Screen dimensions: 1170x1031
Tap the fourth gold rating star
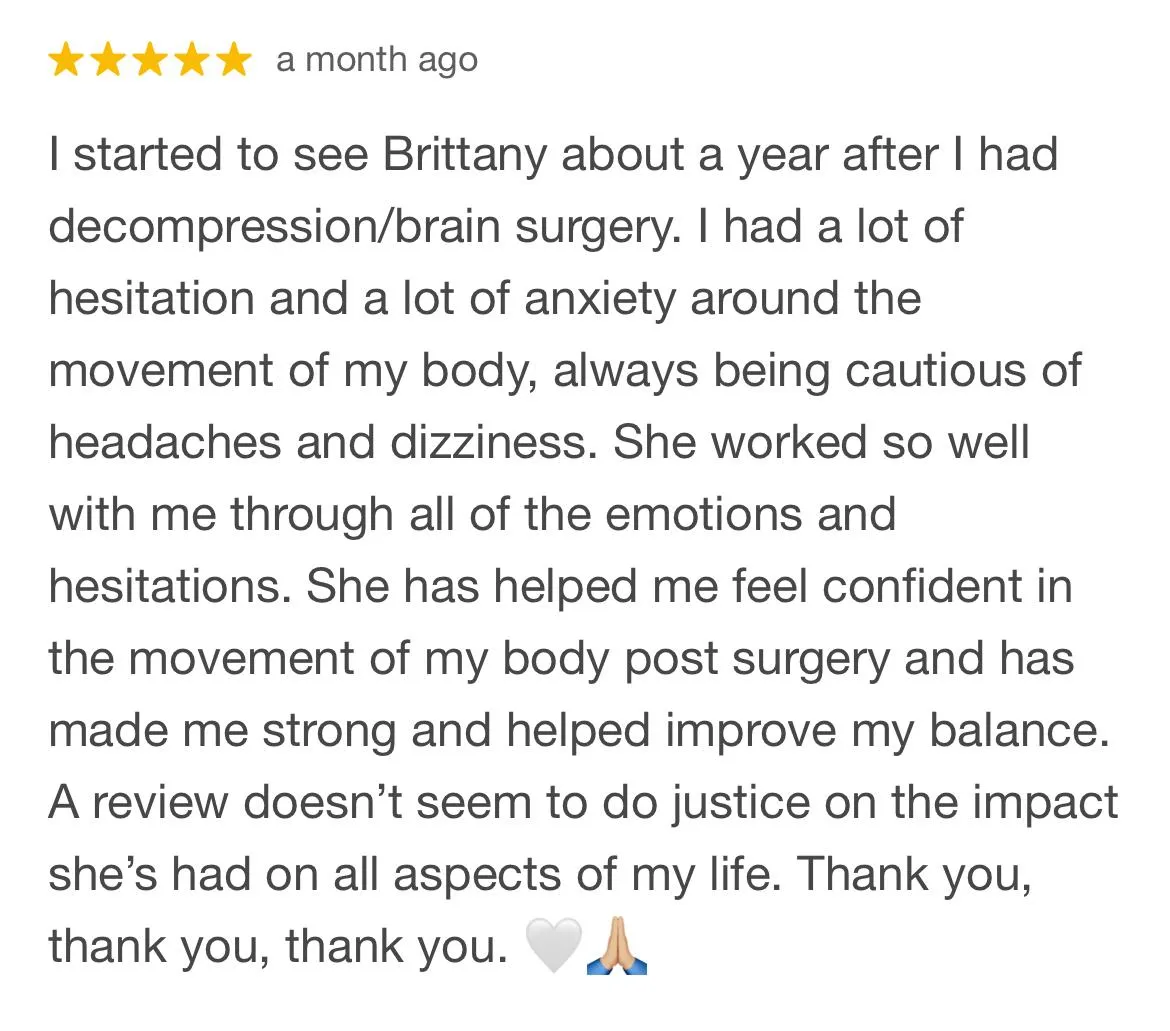pyautogui.click(x=193, y=60)
